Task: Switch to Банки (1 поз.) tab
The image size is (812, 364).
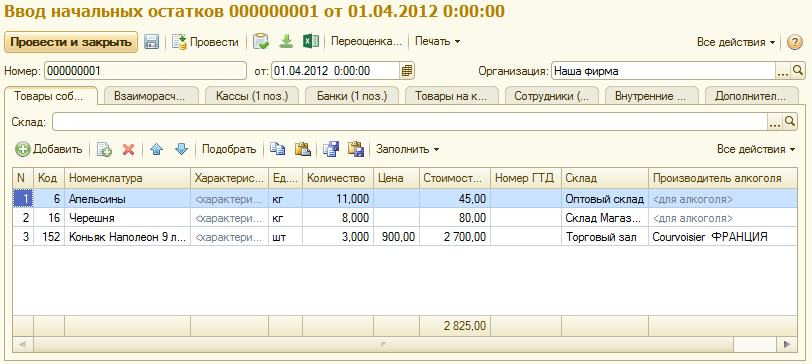Action: click(352, 96)
